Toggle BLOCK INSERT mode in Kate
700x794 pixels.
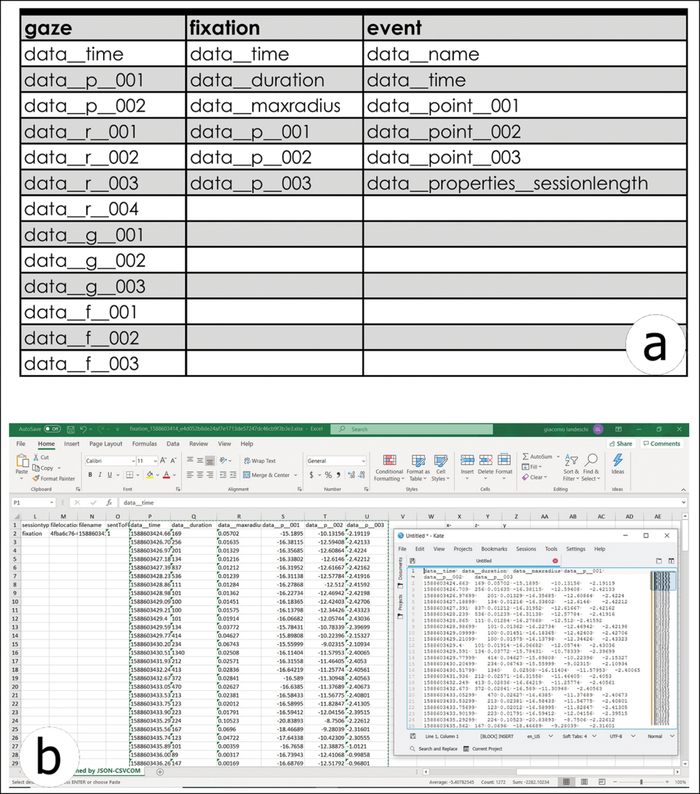tap(496, 736)
